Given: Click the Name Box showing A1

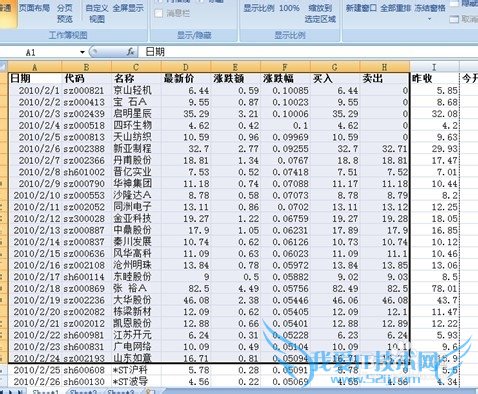Looking at the screenshot, I should (40, 52).
